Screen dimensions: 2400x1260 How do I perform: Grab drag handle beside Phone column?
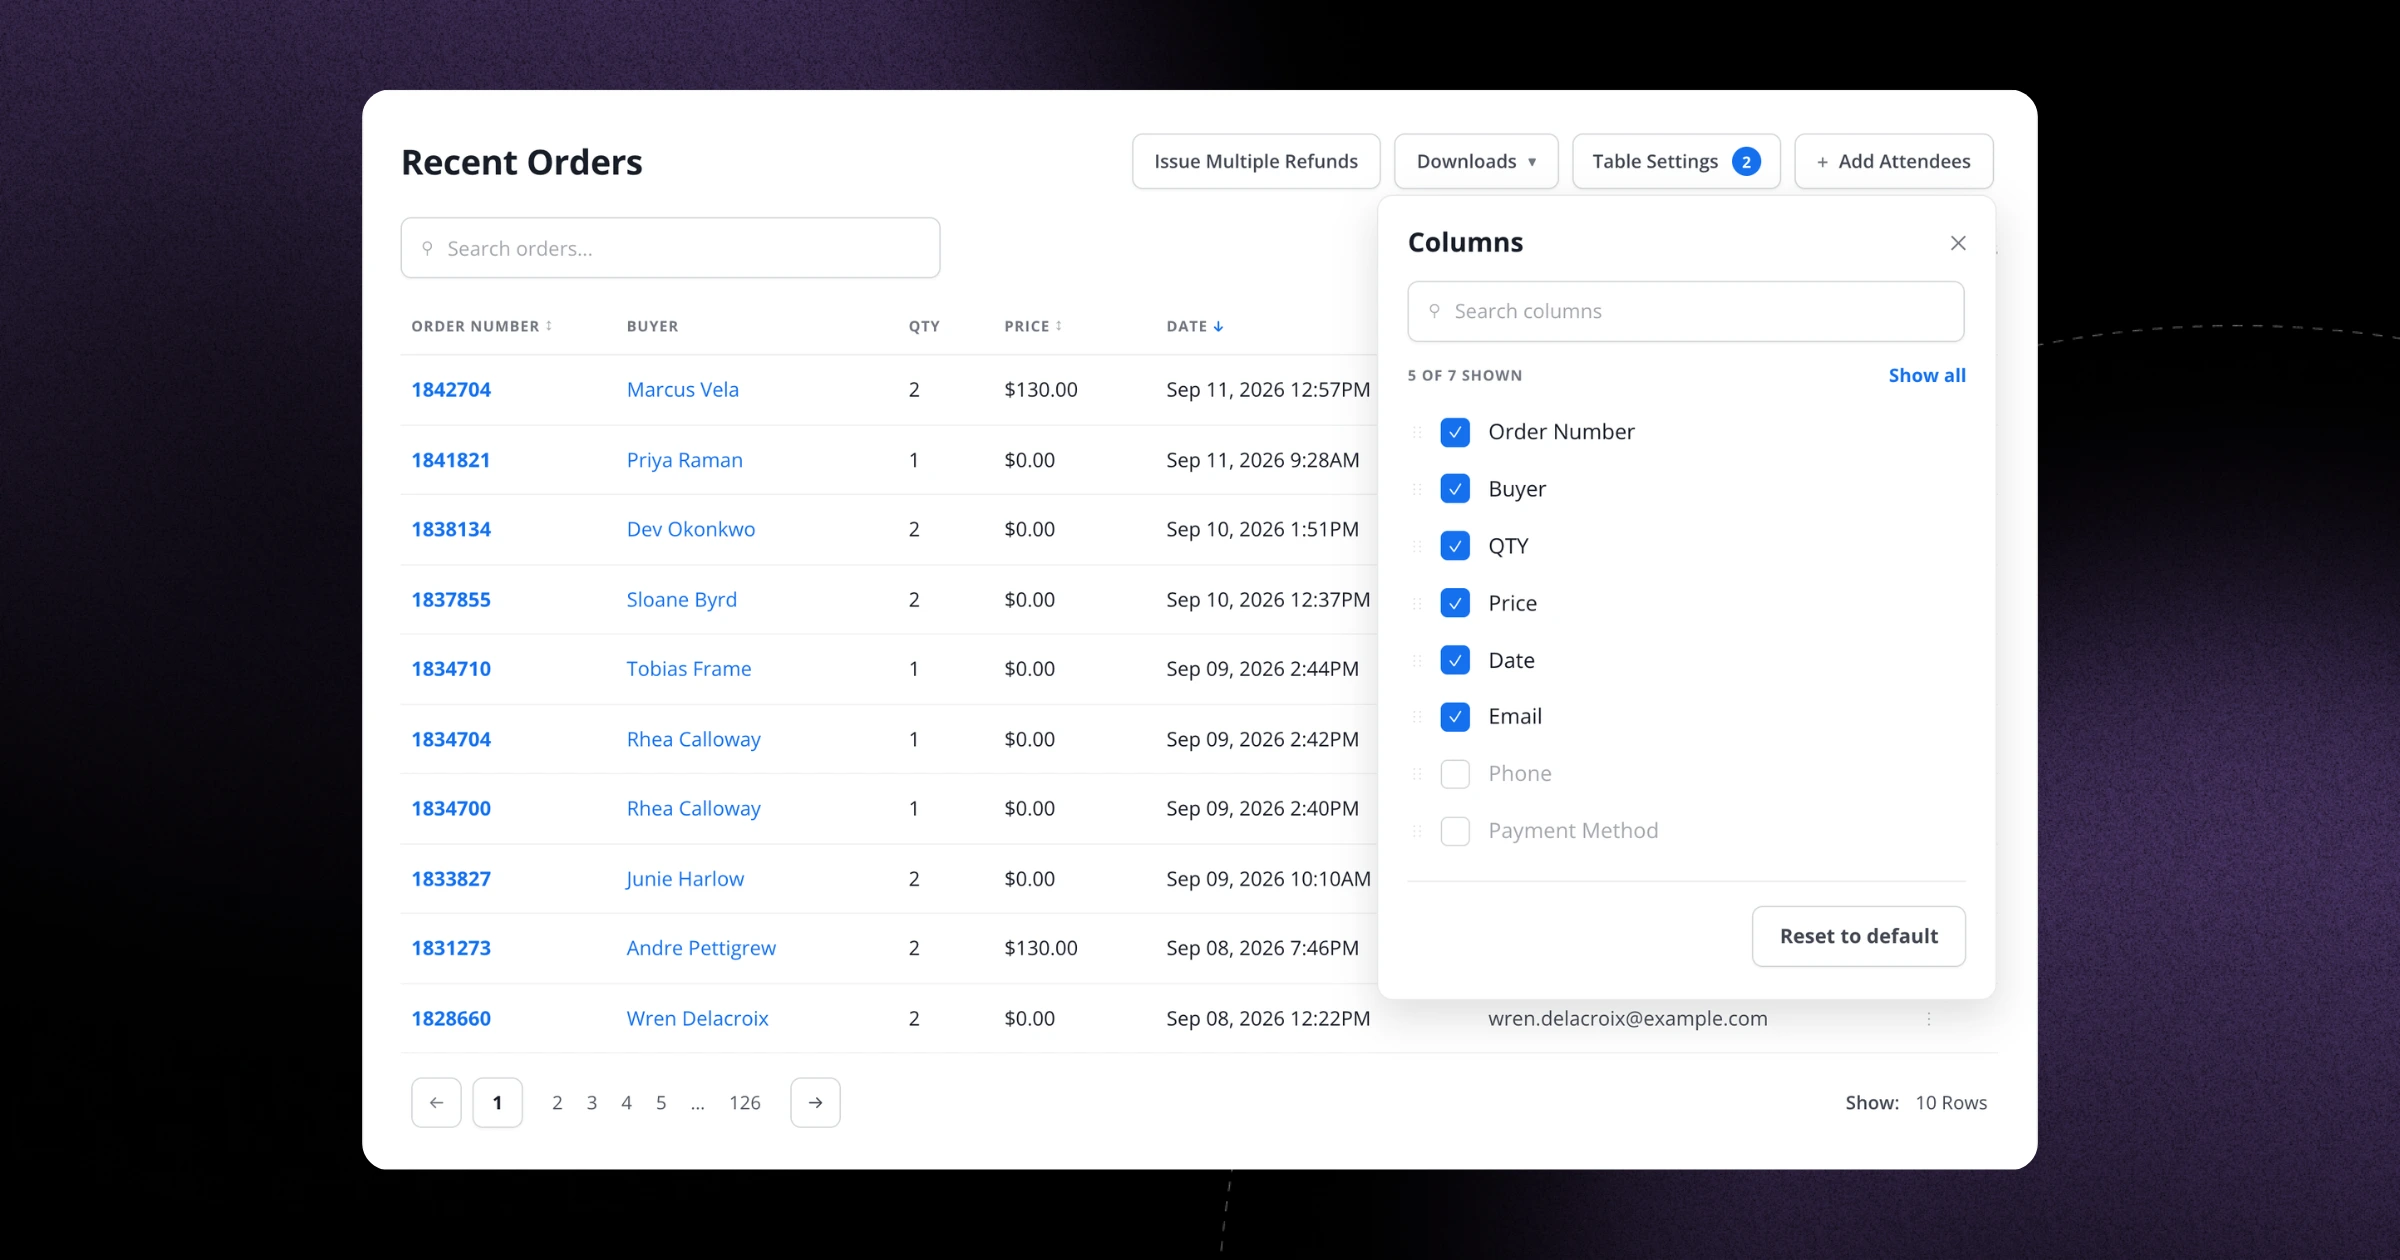coord(1417,773)
